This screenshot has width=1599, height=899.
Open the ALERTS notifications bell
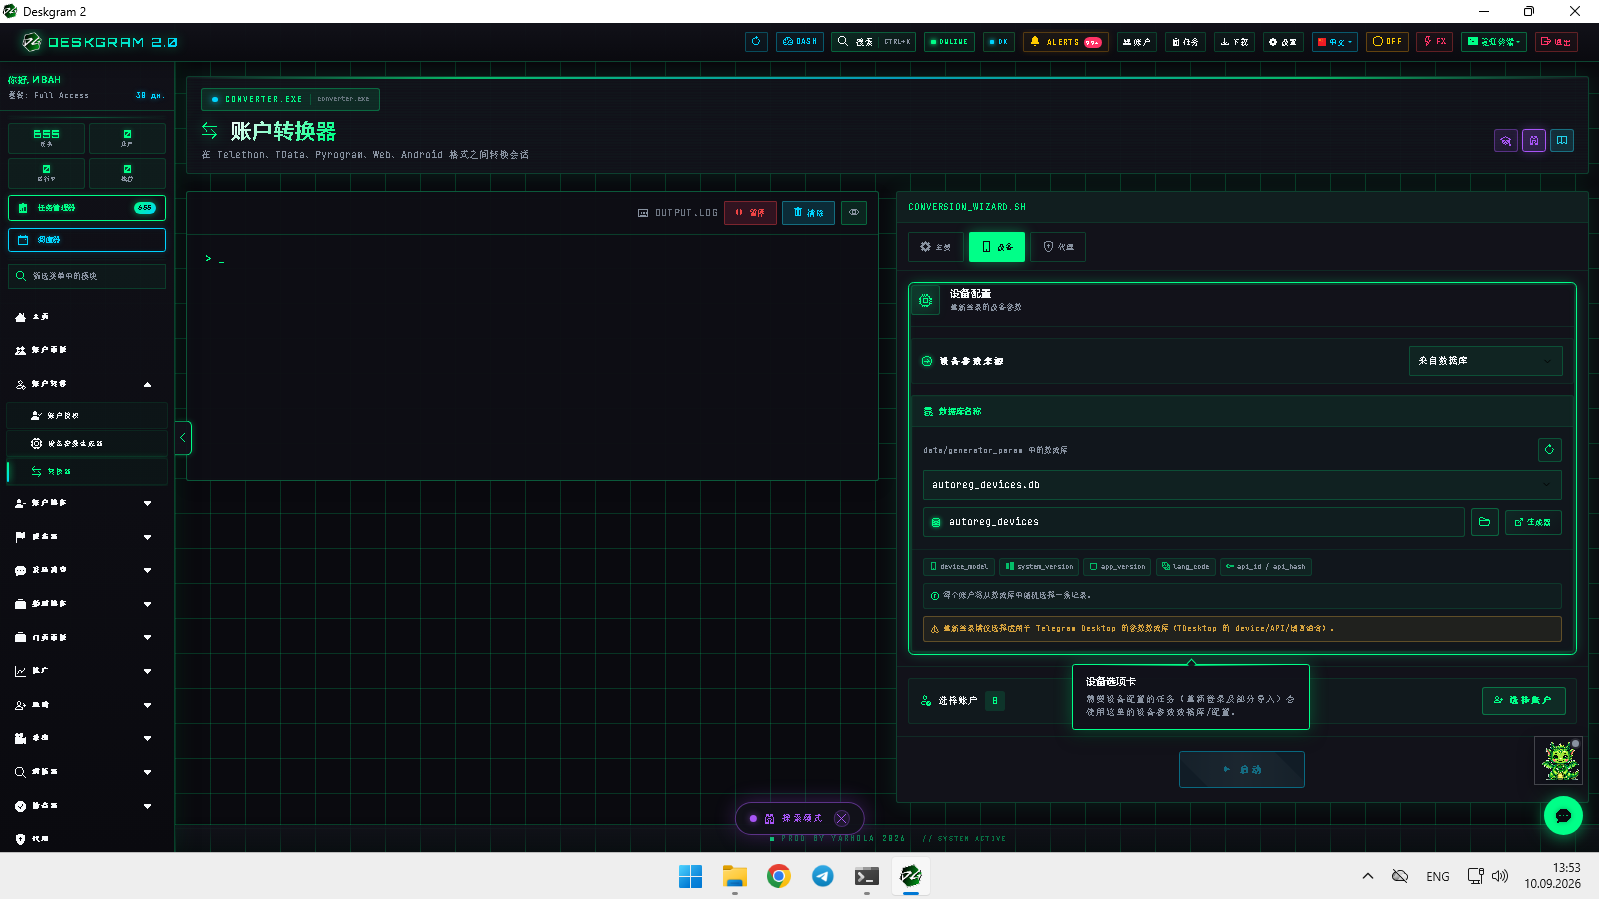pos(1066,42)
